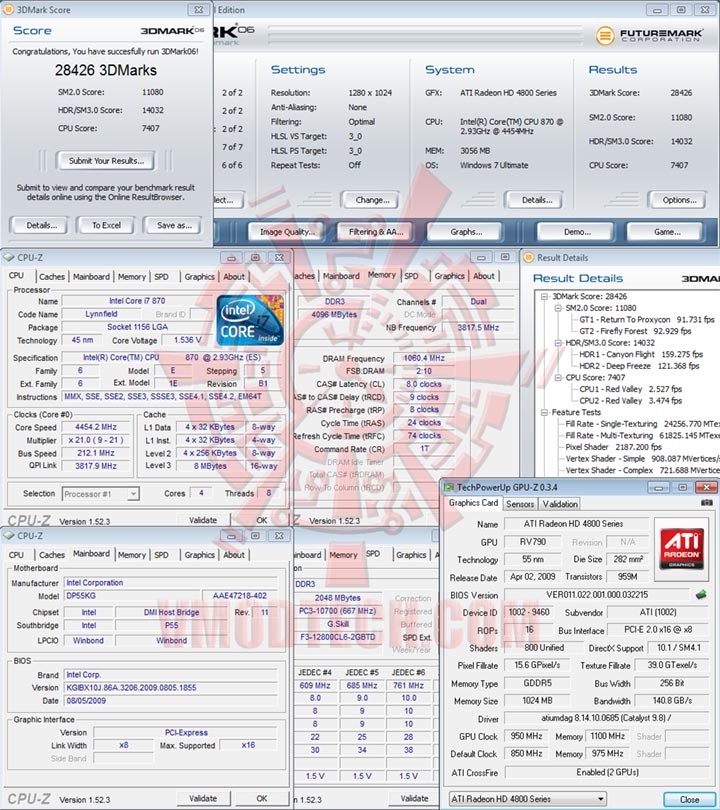Open Mainboard tab in the CPU-Z Processor window
Image resolution: width=720 pixels, height=810 pixels.
(x=91, y=277)
